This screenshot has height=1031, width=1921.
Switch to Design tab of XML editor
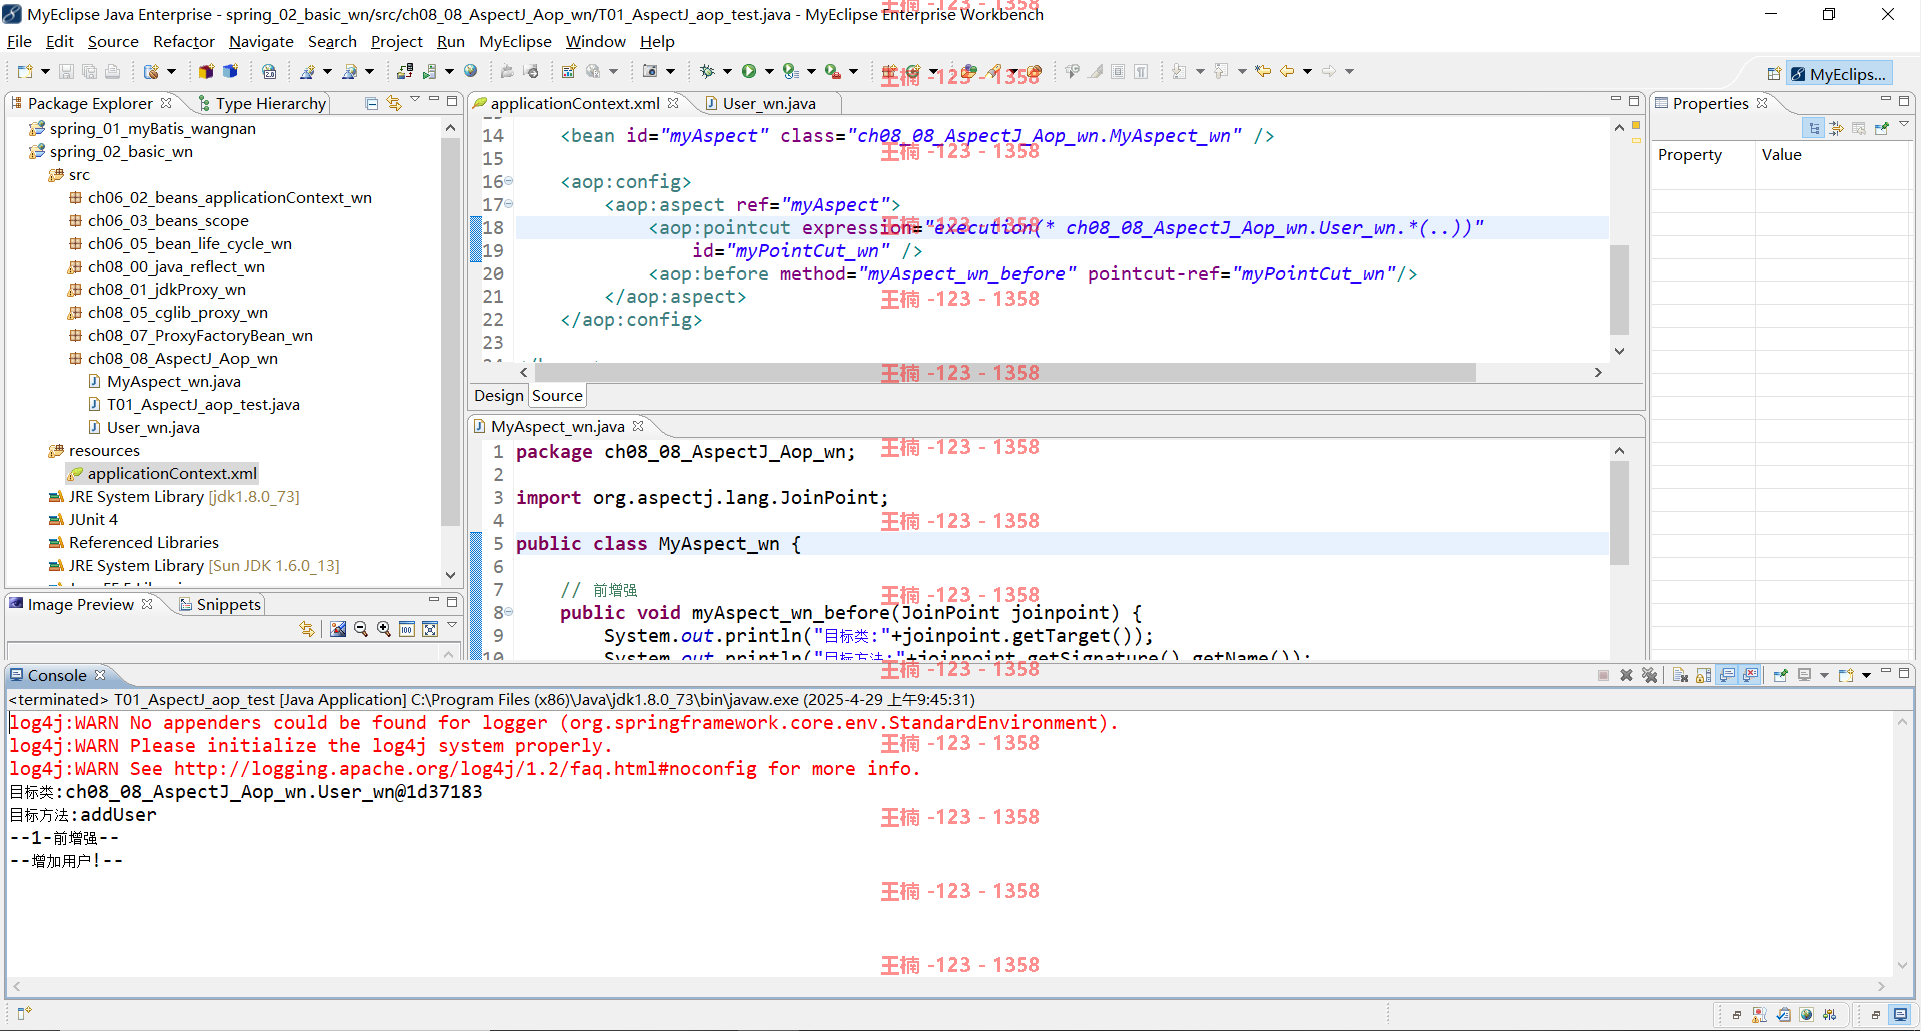[498, 395]
